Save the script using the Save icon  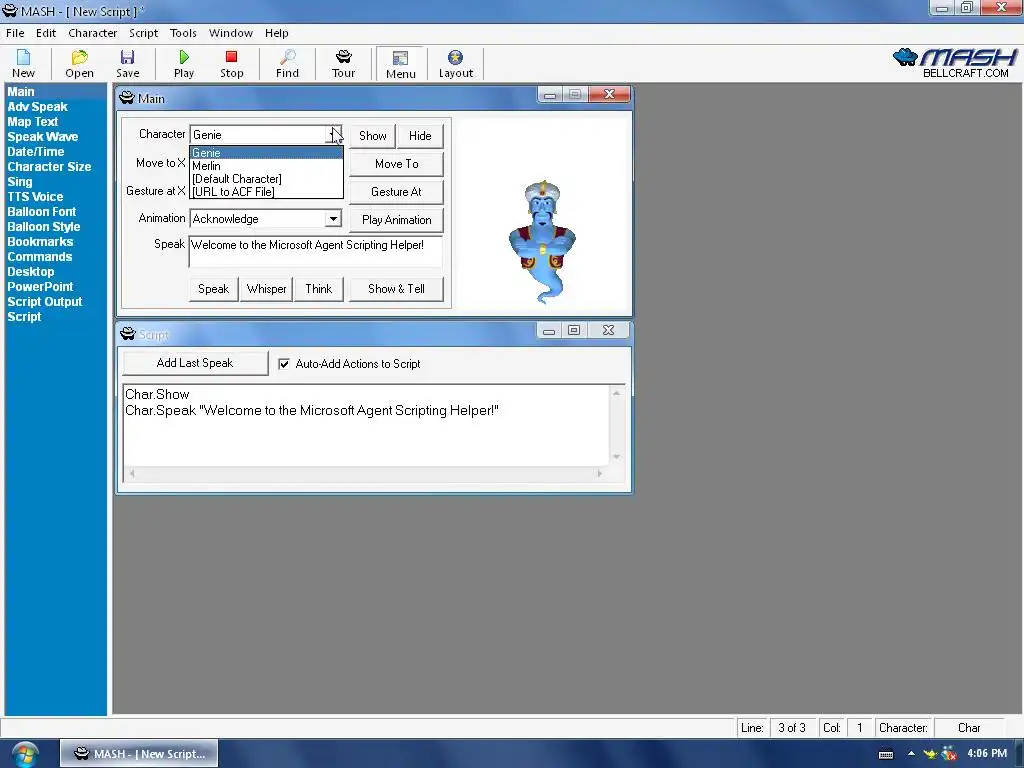point(127,64)
